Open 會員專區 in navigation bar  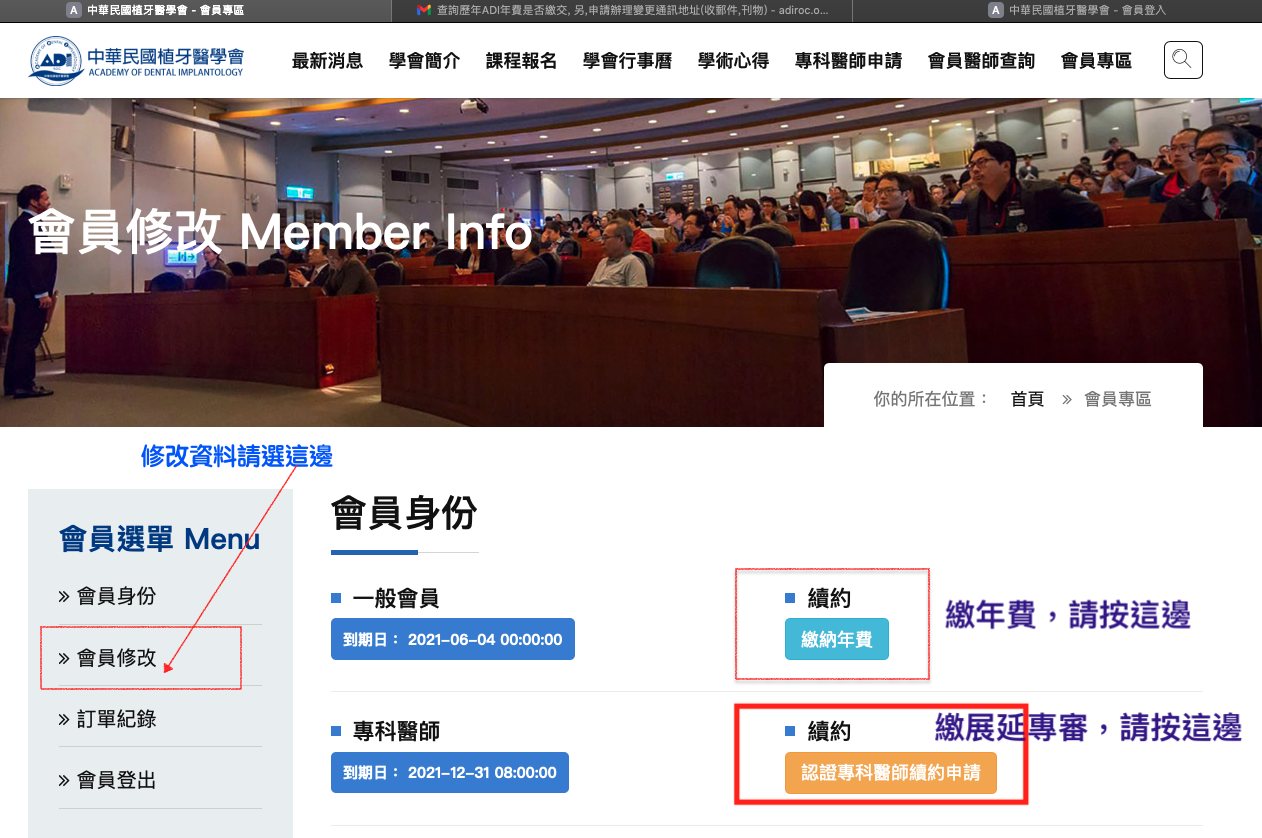click(1096, 61)
